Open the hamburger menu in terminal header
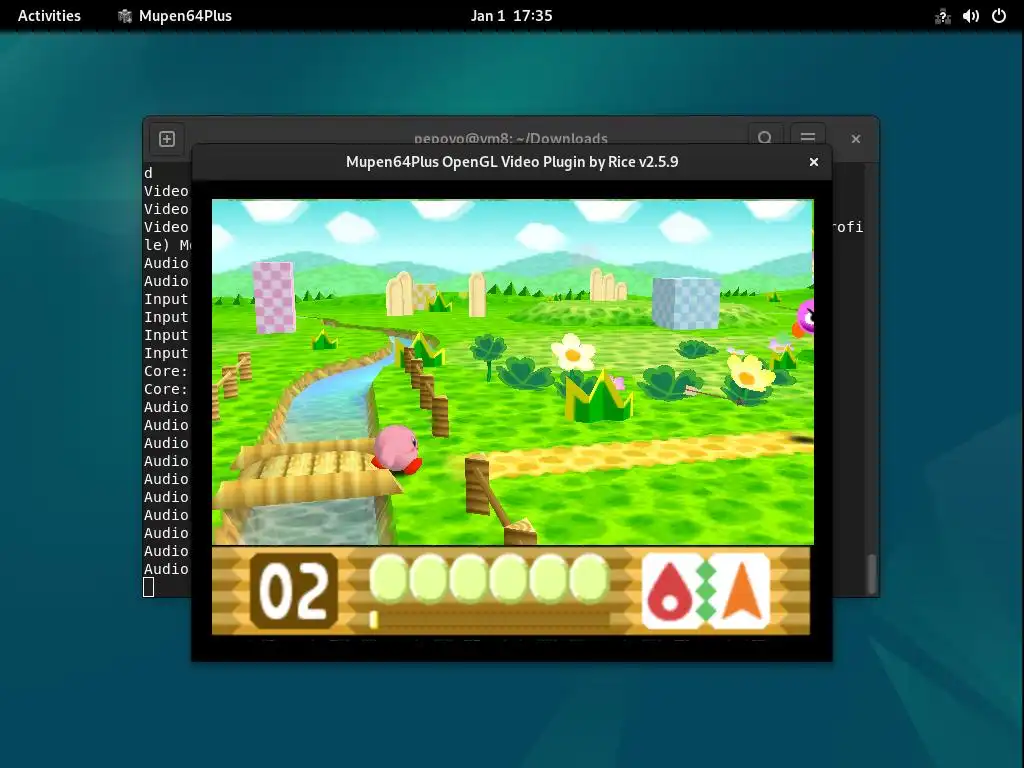 pyautogui.click(x=808, y=138)
